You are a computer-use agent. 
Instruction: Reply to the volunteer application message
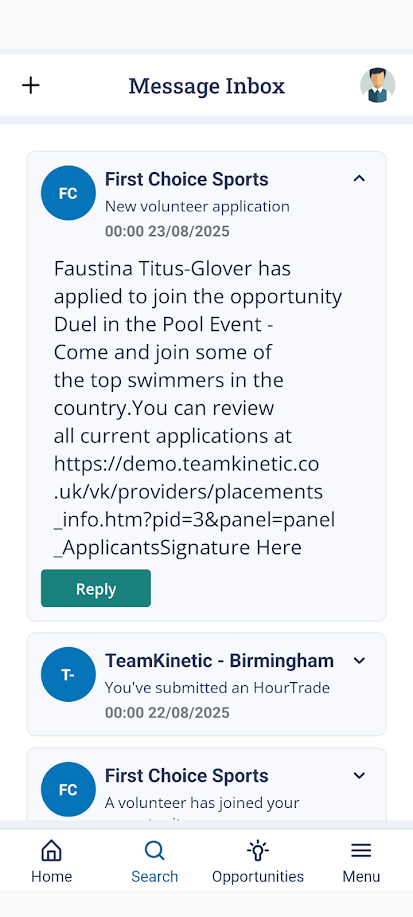click(x=96, y=588)
